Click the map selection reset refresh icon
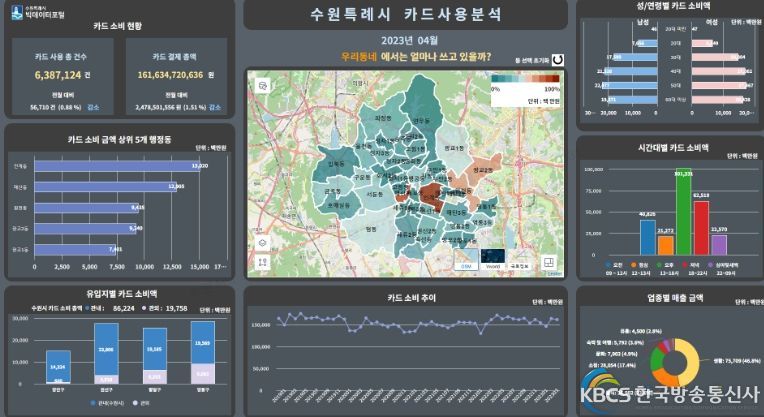 (x=559, y=59)
